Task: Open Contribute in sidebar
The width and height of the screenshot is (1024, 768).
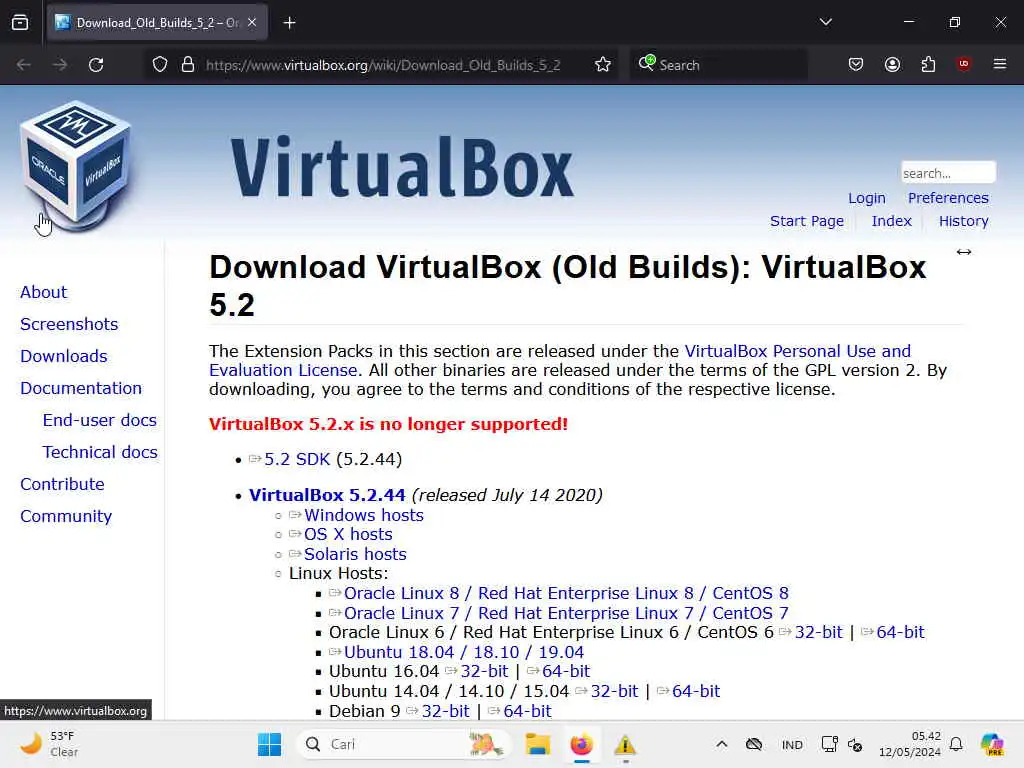Action: point(63,484)
